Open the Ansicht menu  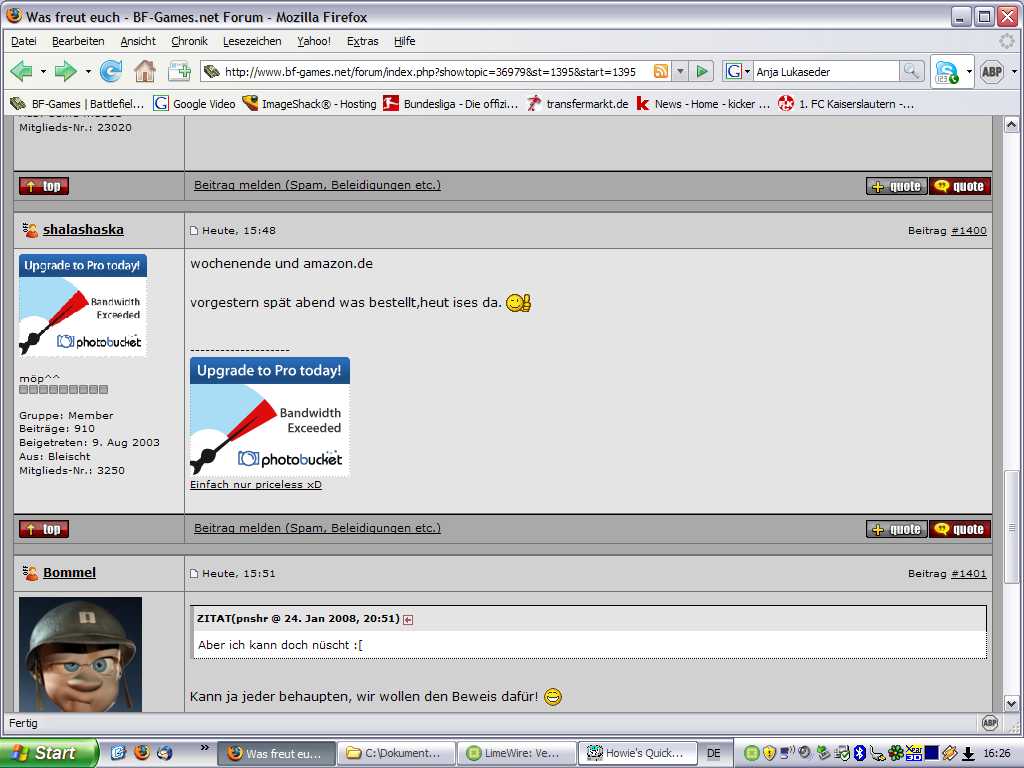(x=138, y=41)
